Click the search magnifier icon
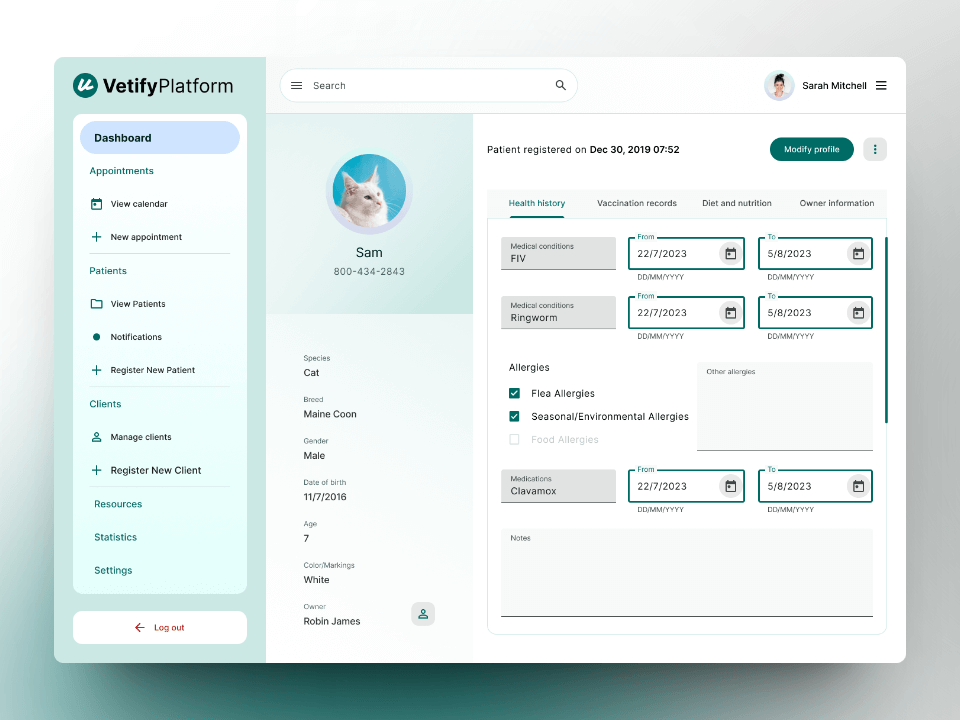 pyautogui.click(x=560, y=85)
